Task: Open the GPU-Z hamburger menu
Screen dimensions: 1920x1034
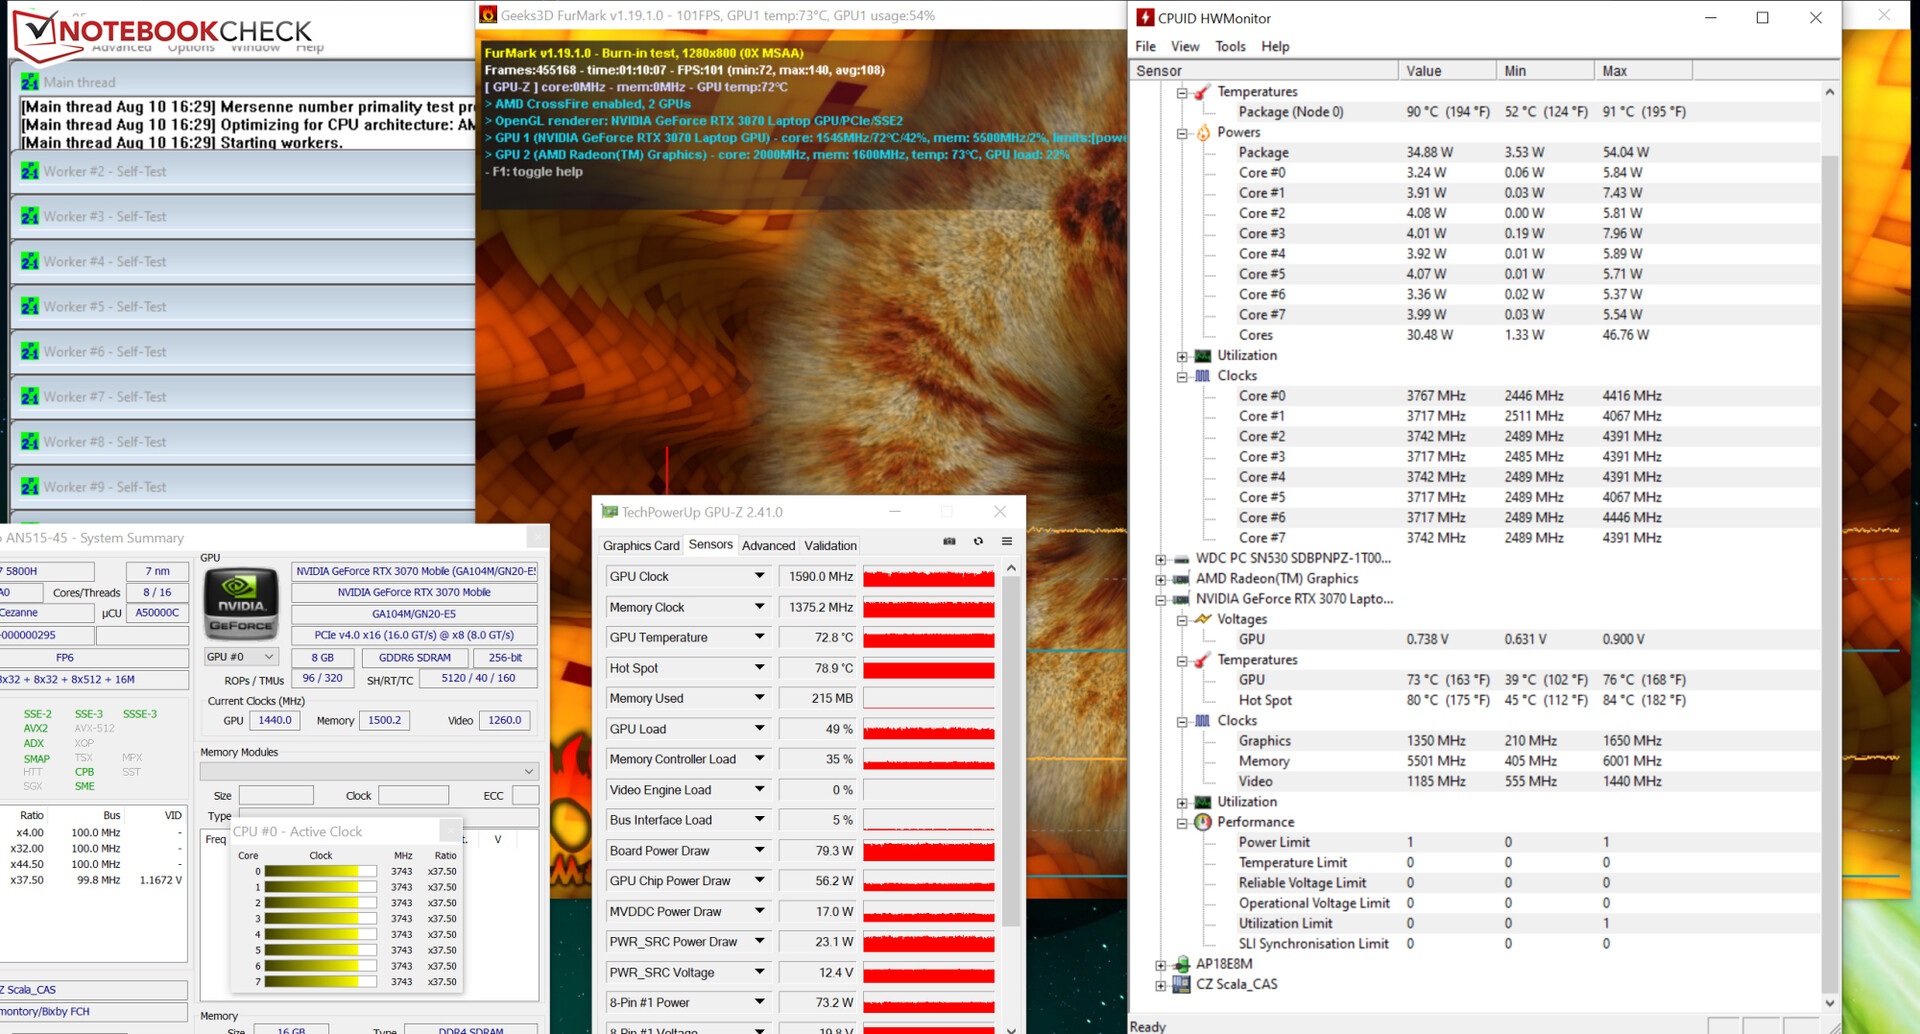Action: 1007,542
